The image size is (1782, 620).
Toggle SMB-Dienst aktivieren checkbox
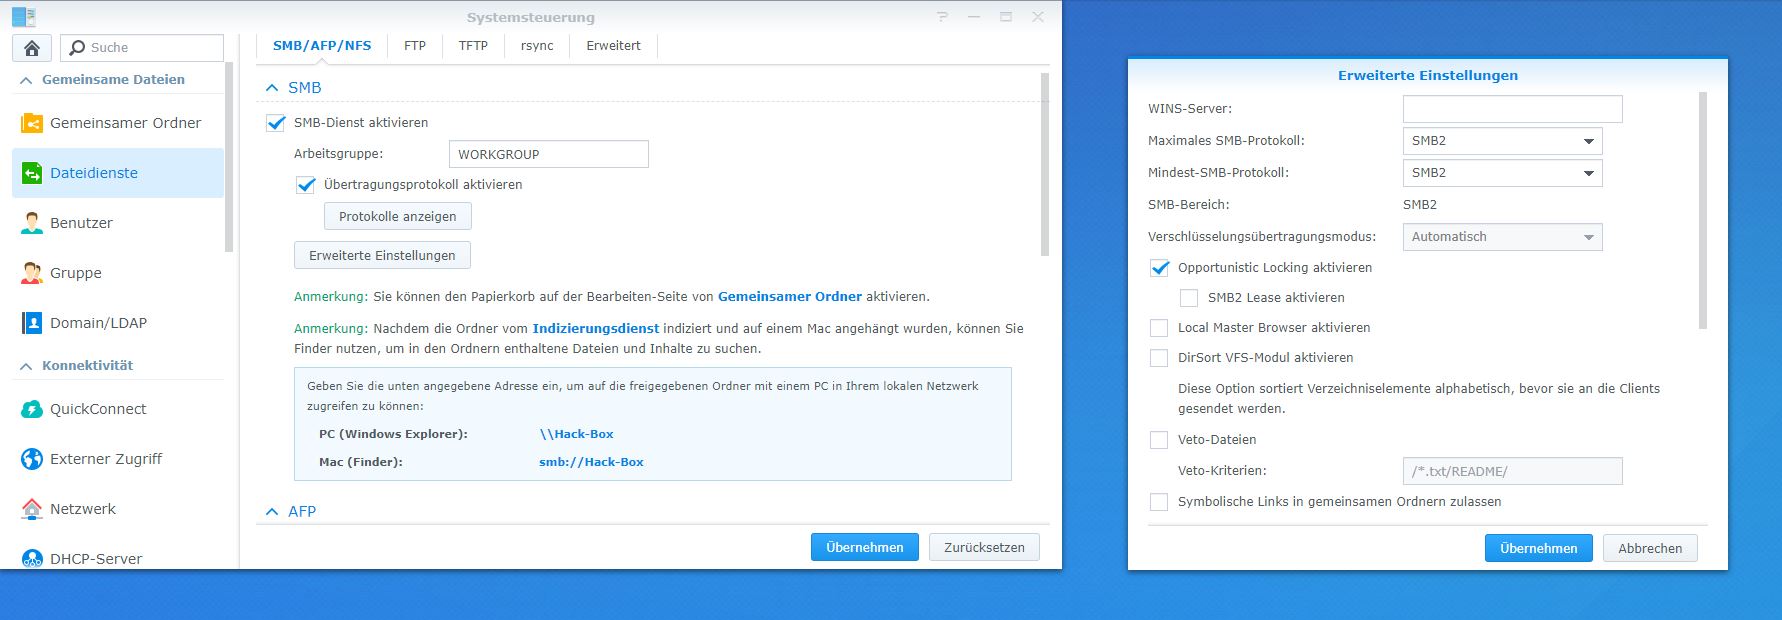(276, 123)
